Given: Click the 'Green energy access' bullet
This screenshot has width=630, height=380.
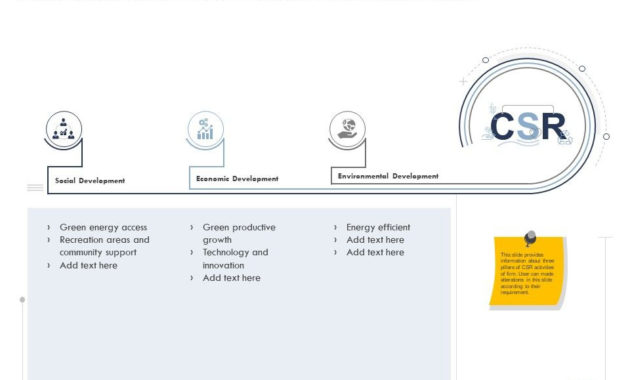Looking at the screenshot, I should coord(103,227).
